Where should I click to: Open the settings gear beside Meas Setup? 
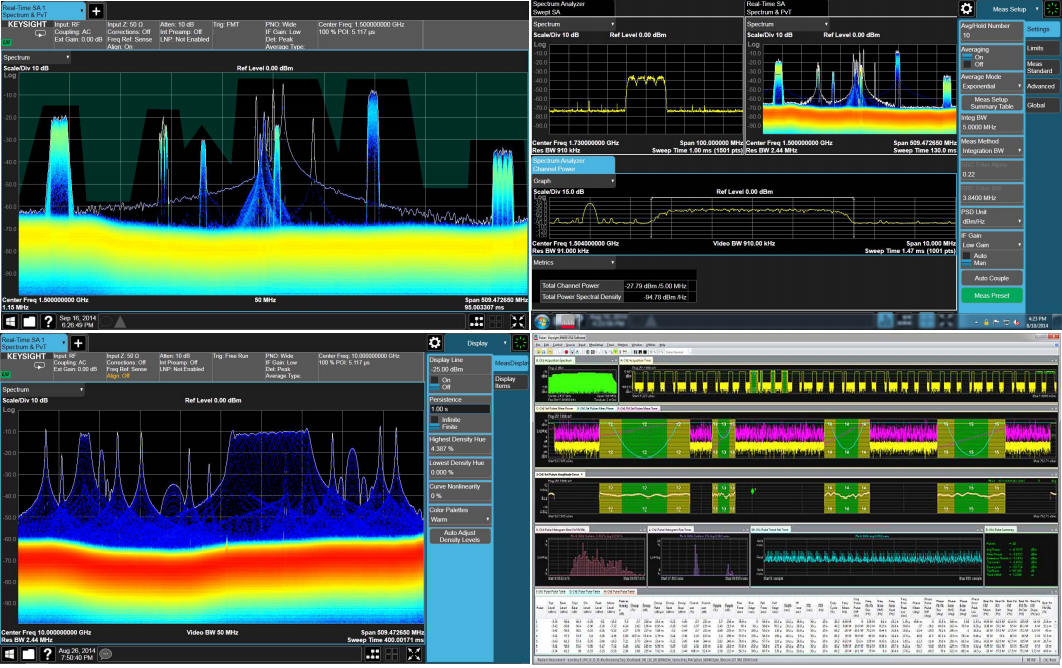click(967, 9)
